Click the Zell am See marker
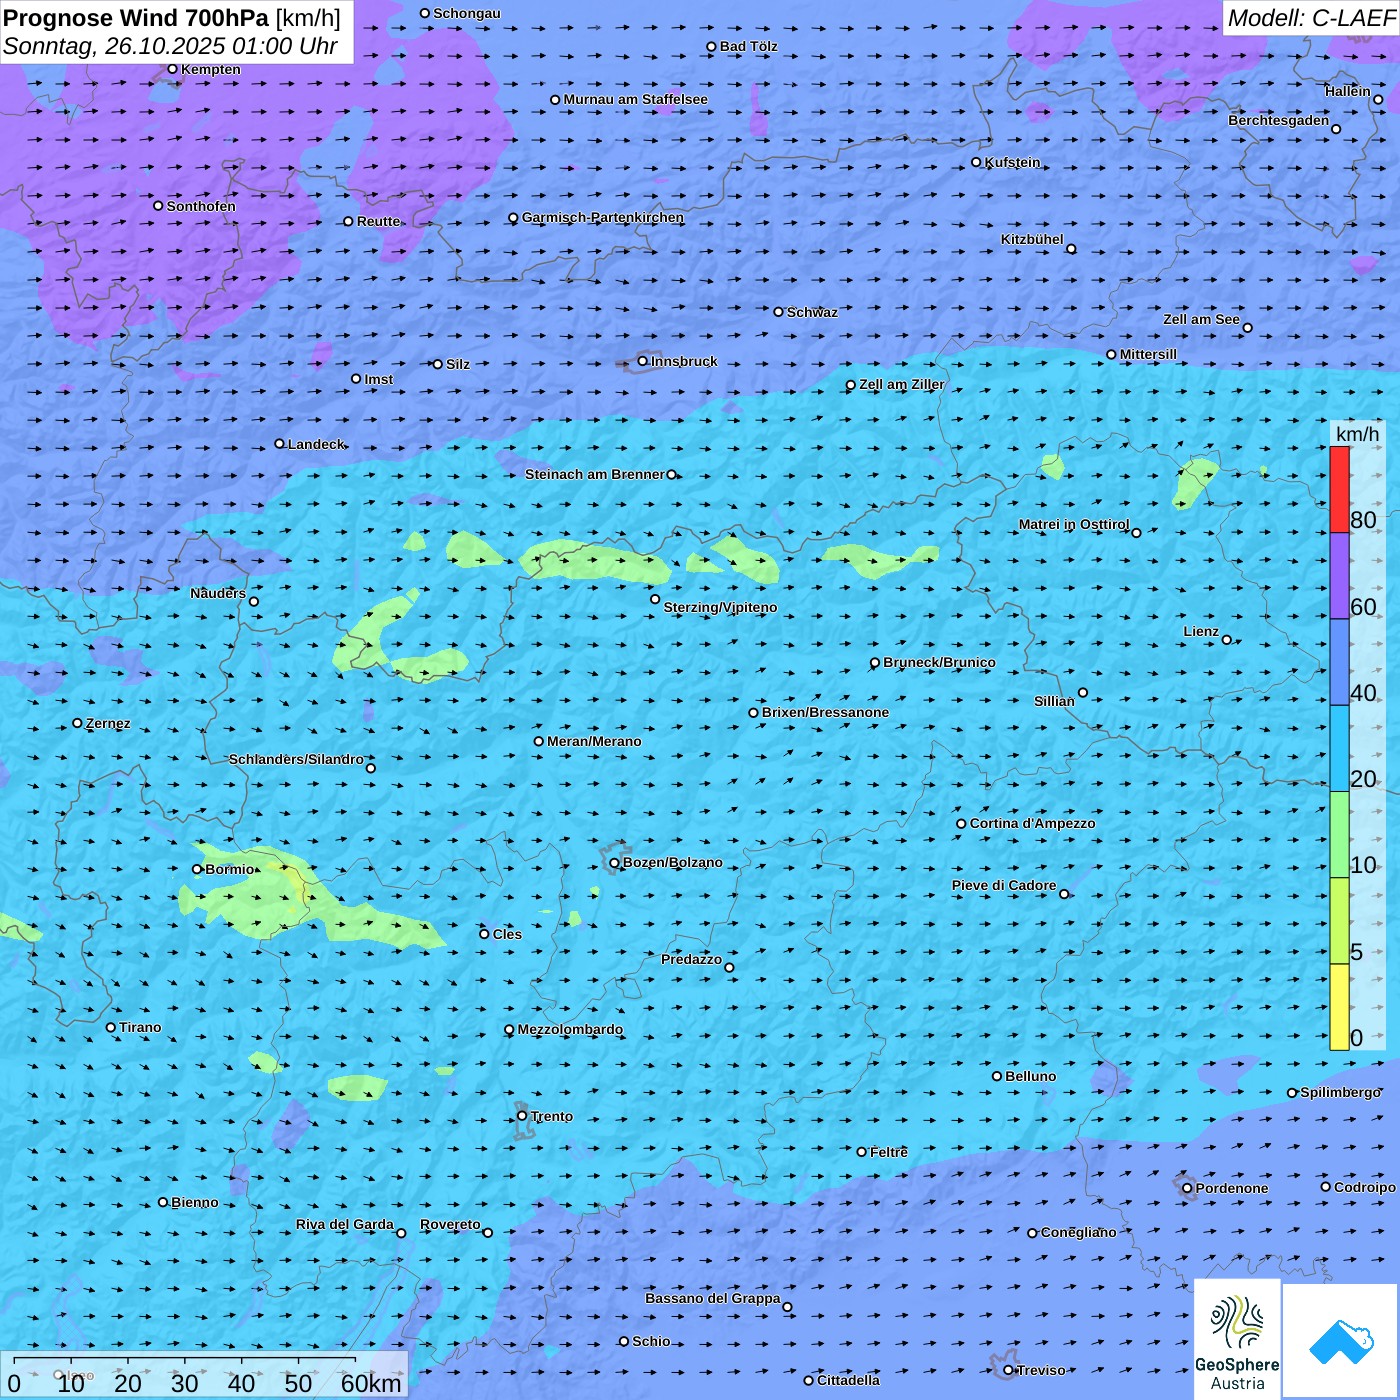Image resolution: width=1400 pixels, height=1400 pixels. pyautogui.click(x=1247, y=328)
